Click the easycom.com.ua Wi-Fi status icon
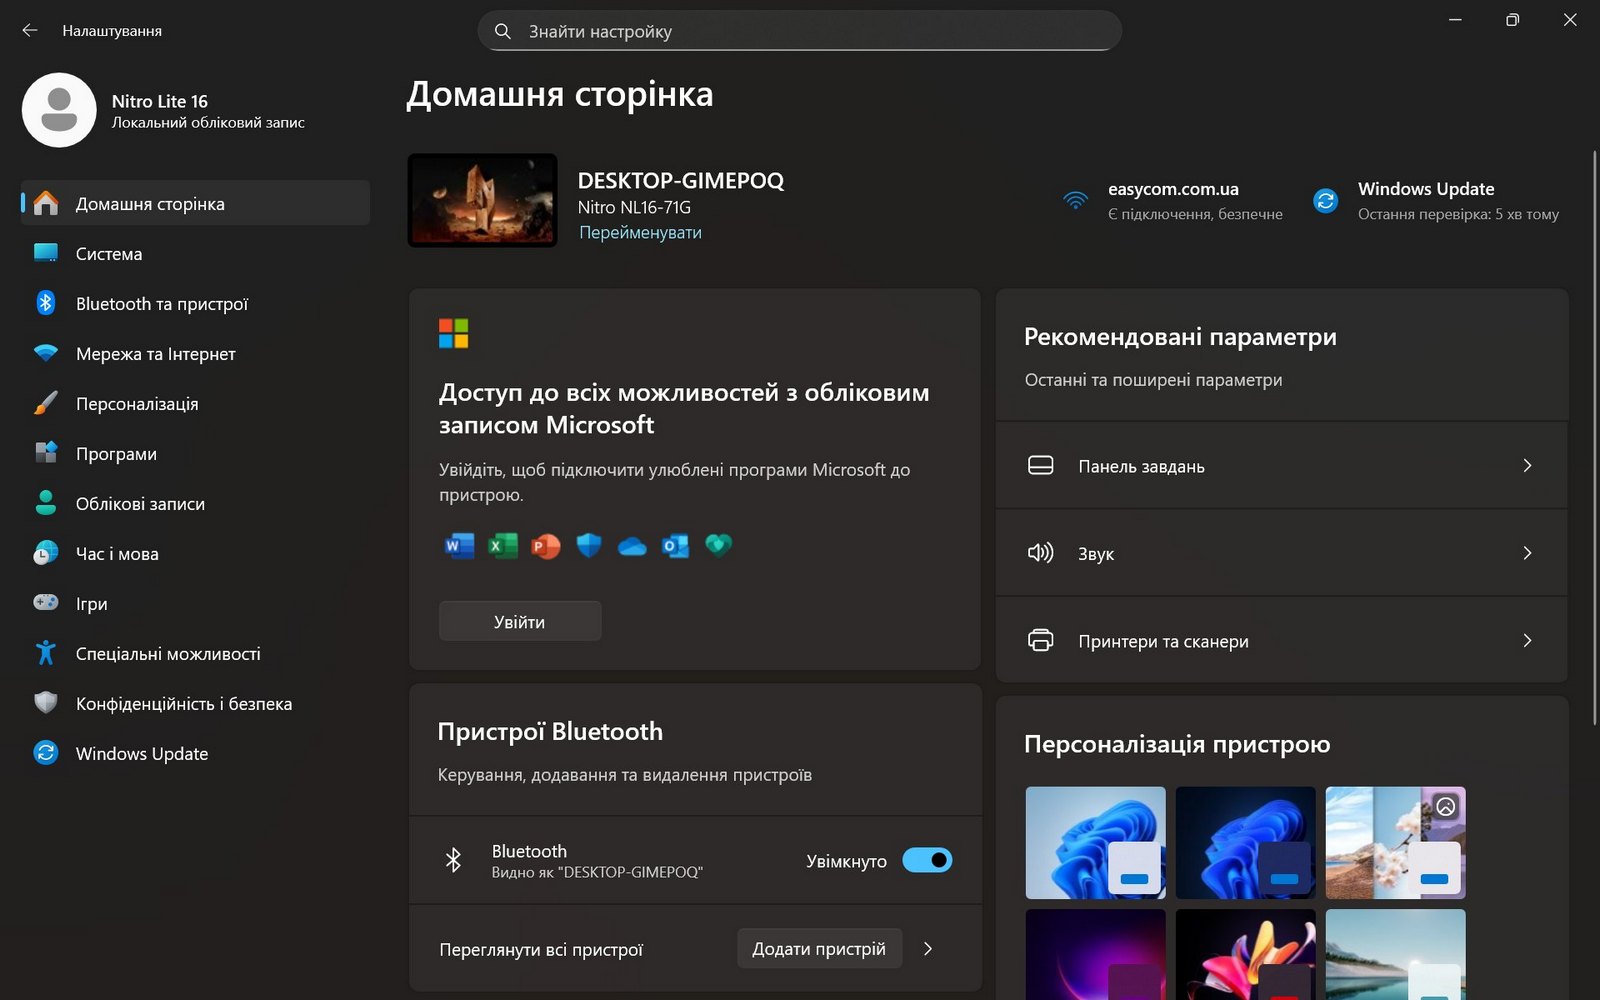The height and width of the screenshot is (1000, 1600). pyautogui.click(x=1075, y=200)
